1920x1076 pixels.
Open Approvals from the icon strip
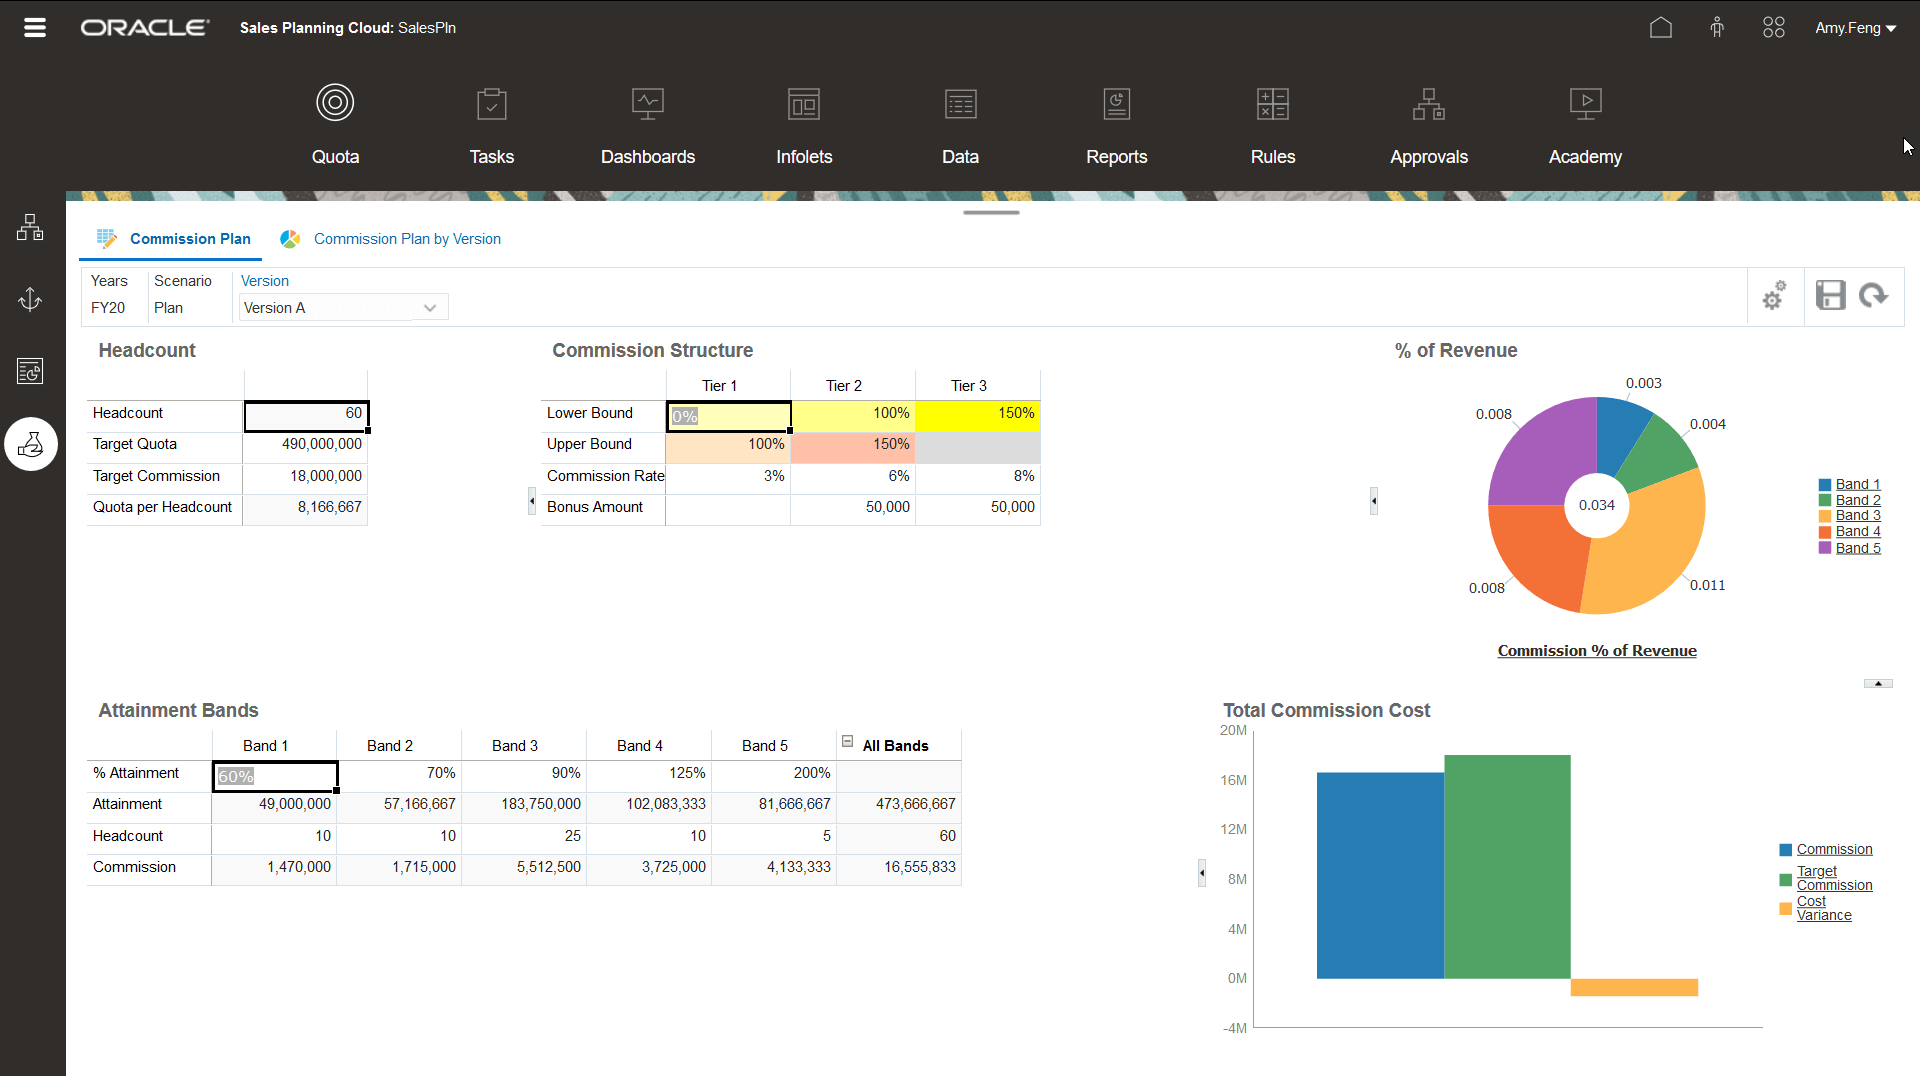1428,103
